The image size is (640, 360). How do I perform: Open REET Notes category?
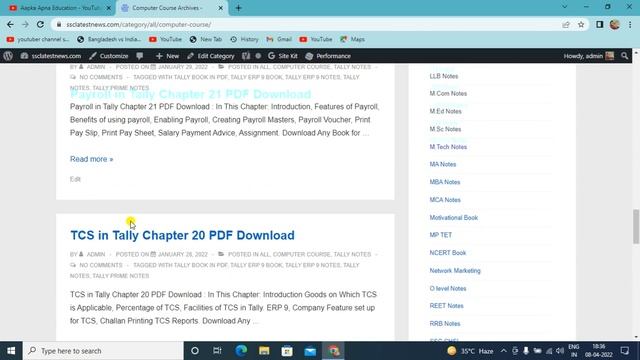(x=447, y=306)
